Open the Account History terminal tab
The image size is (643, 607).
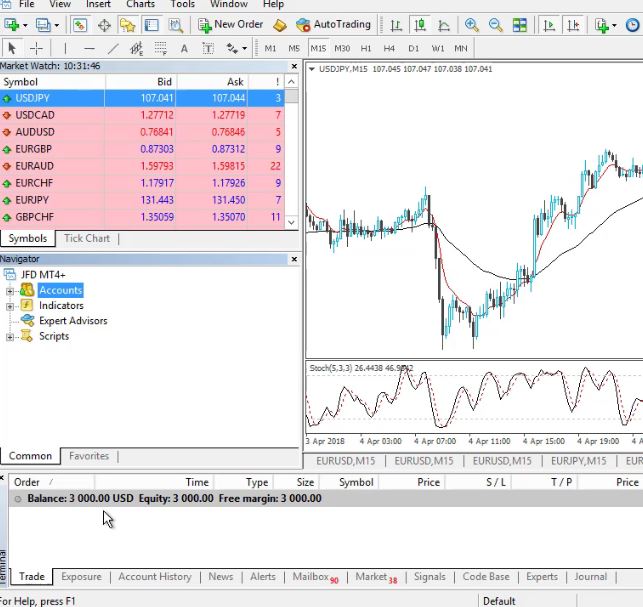(x=155, y=577)
